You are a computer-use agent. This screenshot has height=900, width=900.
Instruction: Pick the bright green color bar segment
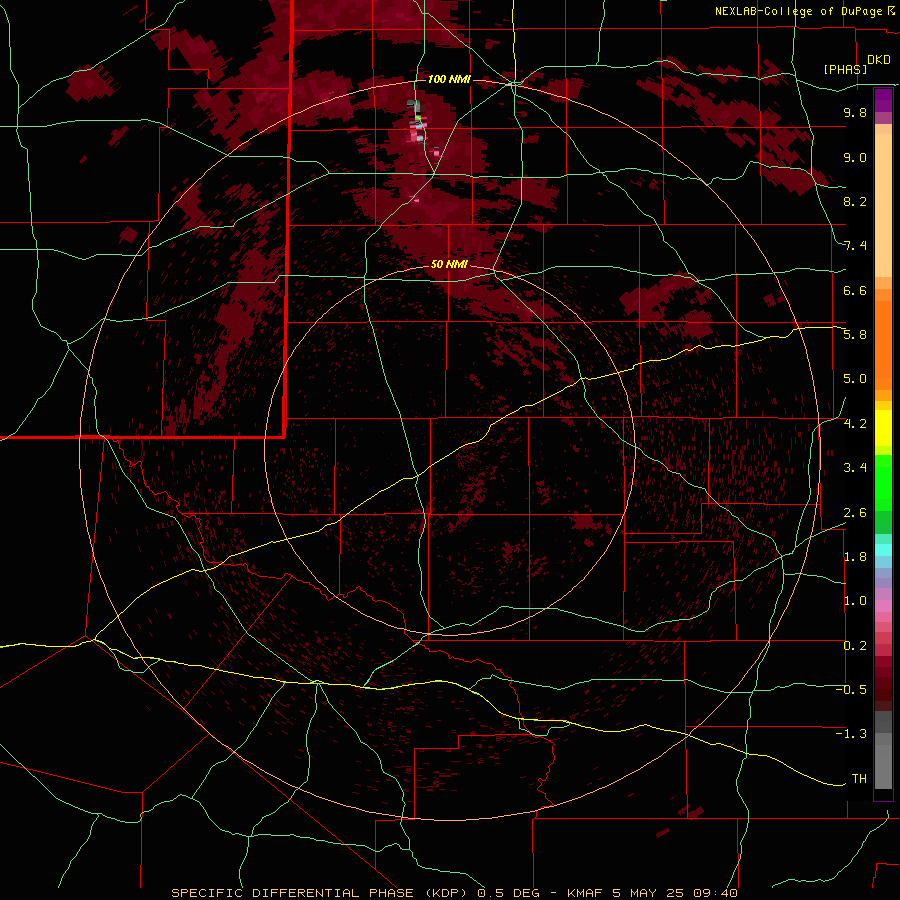pos(883,482)
